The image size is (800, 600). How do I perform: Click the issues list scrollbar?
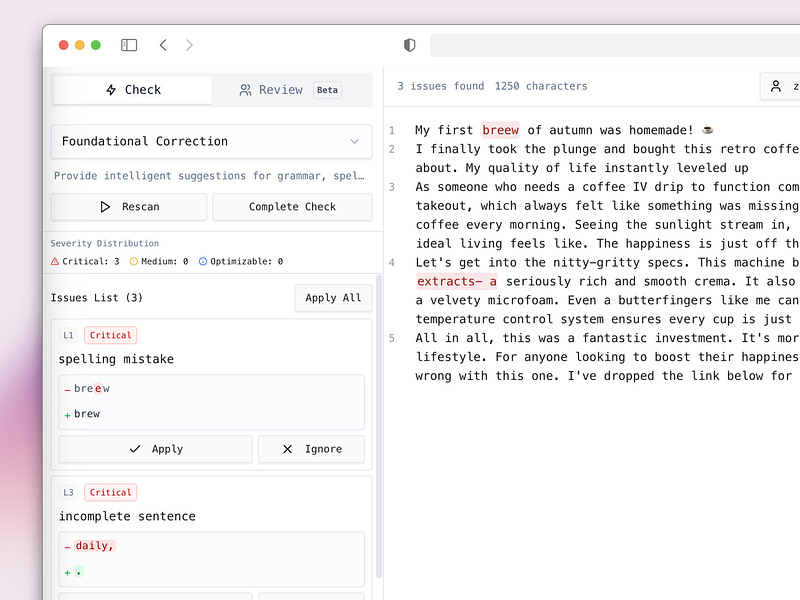point(379,426)
